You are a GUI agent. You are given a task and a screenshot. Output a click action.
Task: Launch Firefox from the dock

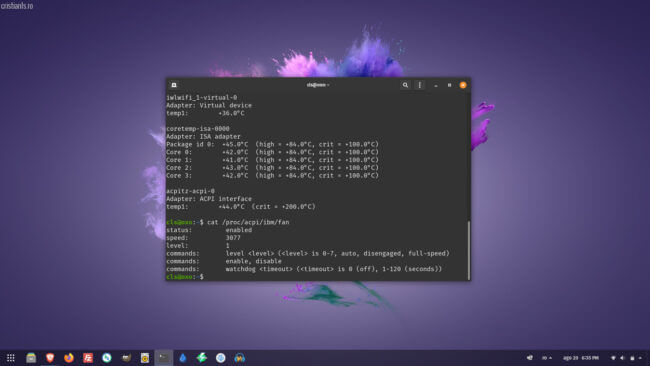pos(69,358)
